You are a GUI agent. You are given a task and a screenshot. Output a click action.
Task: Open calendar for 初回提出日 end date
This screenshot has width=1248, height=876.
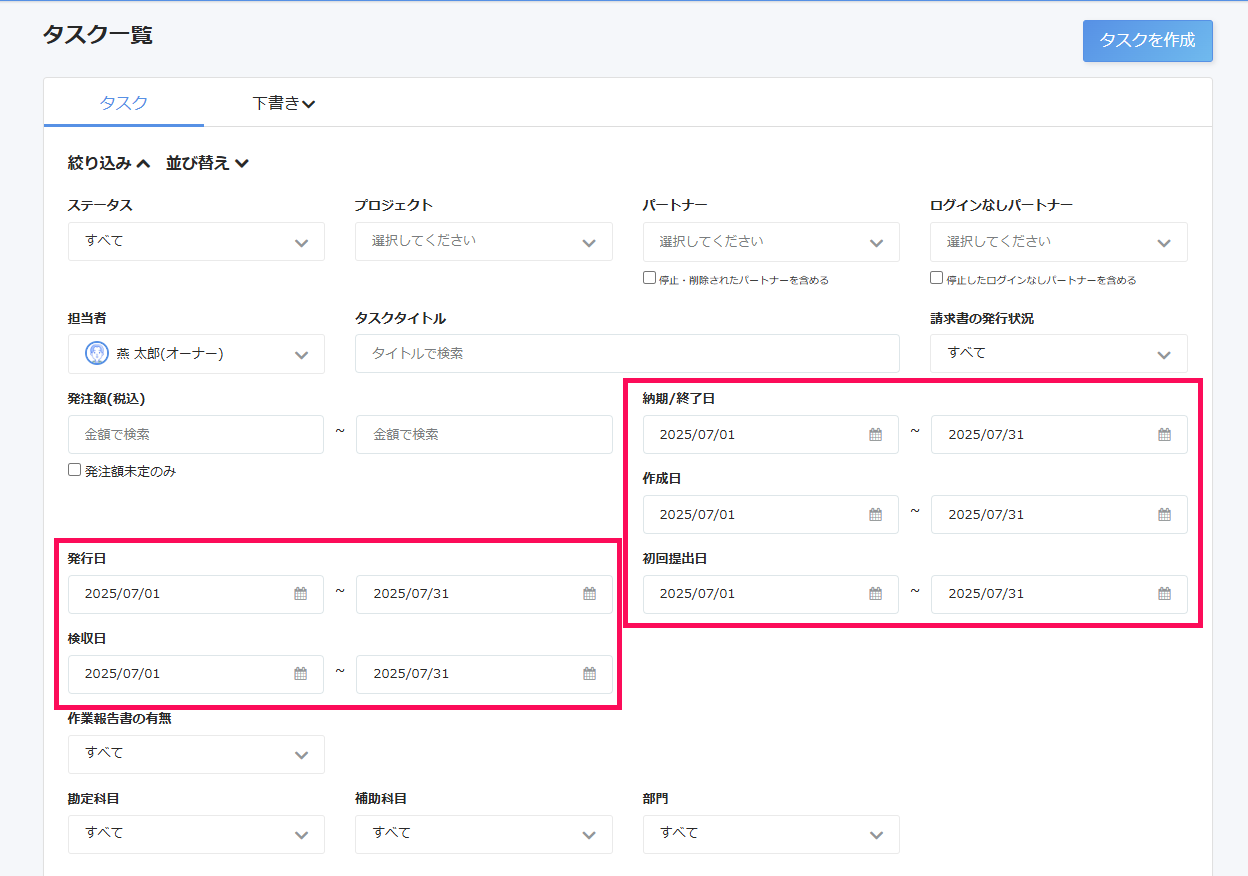click(x=1165, y=594)
